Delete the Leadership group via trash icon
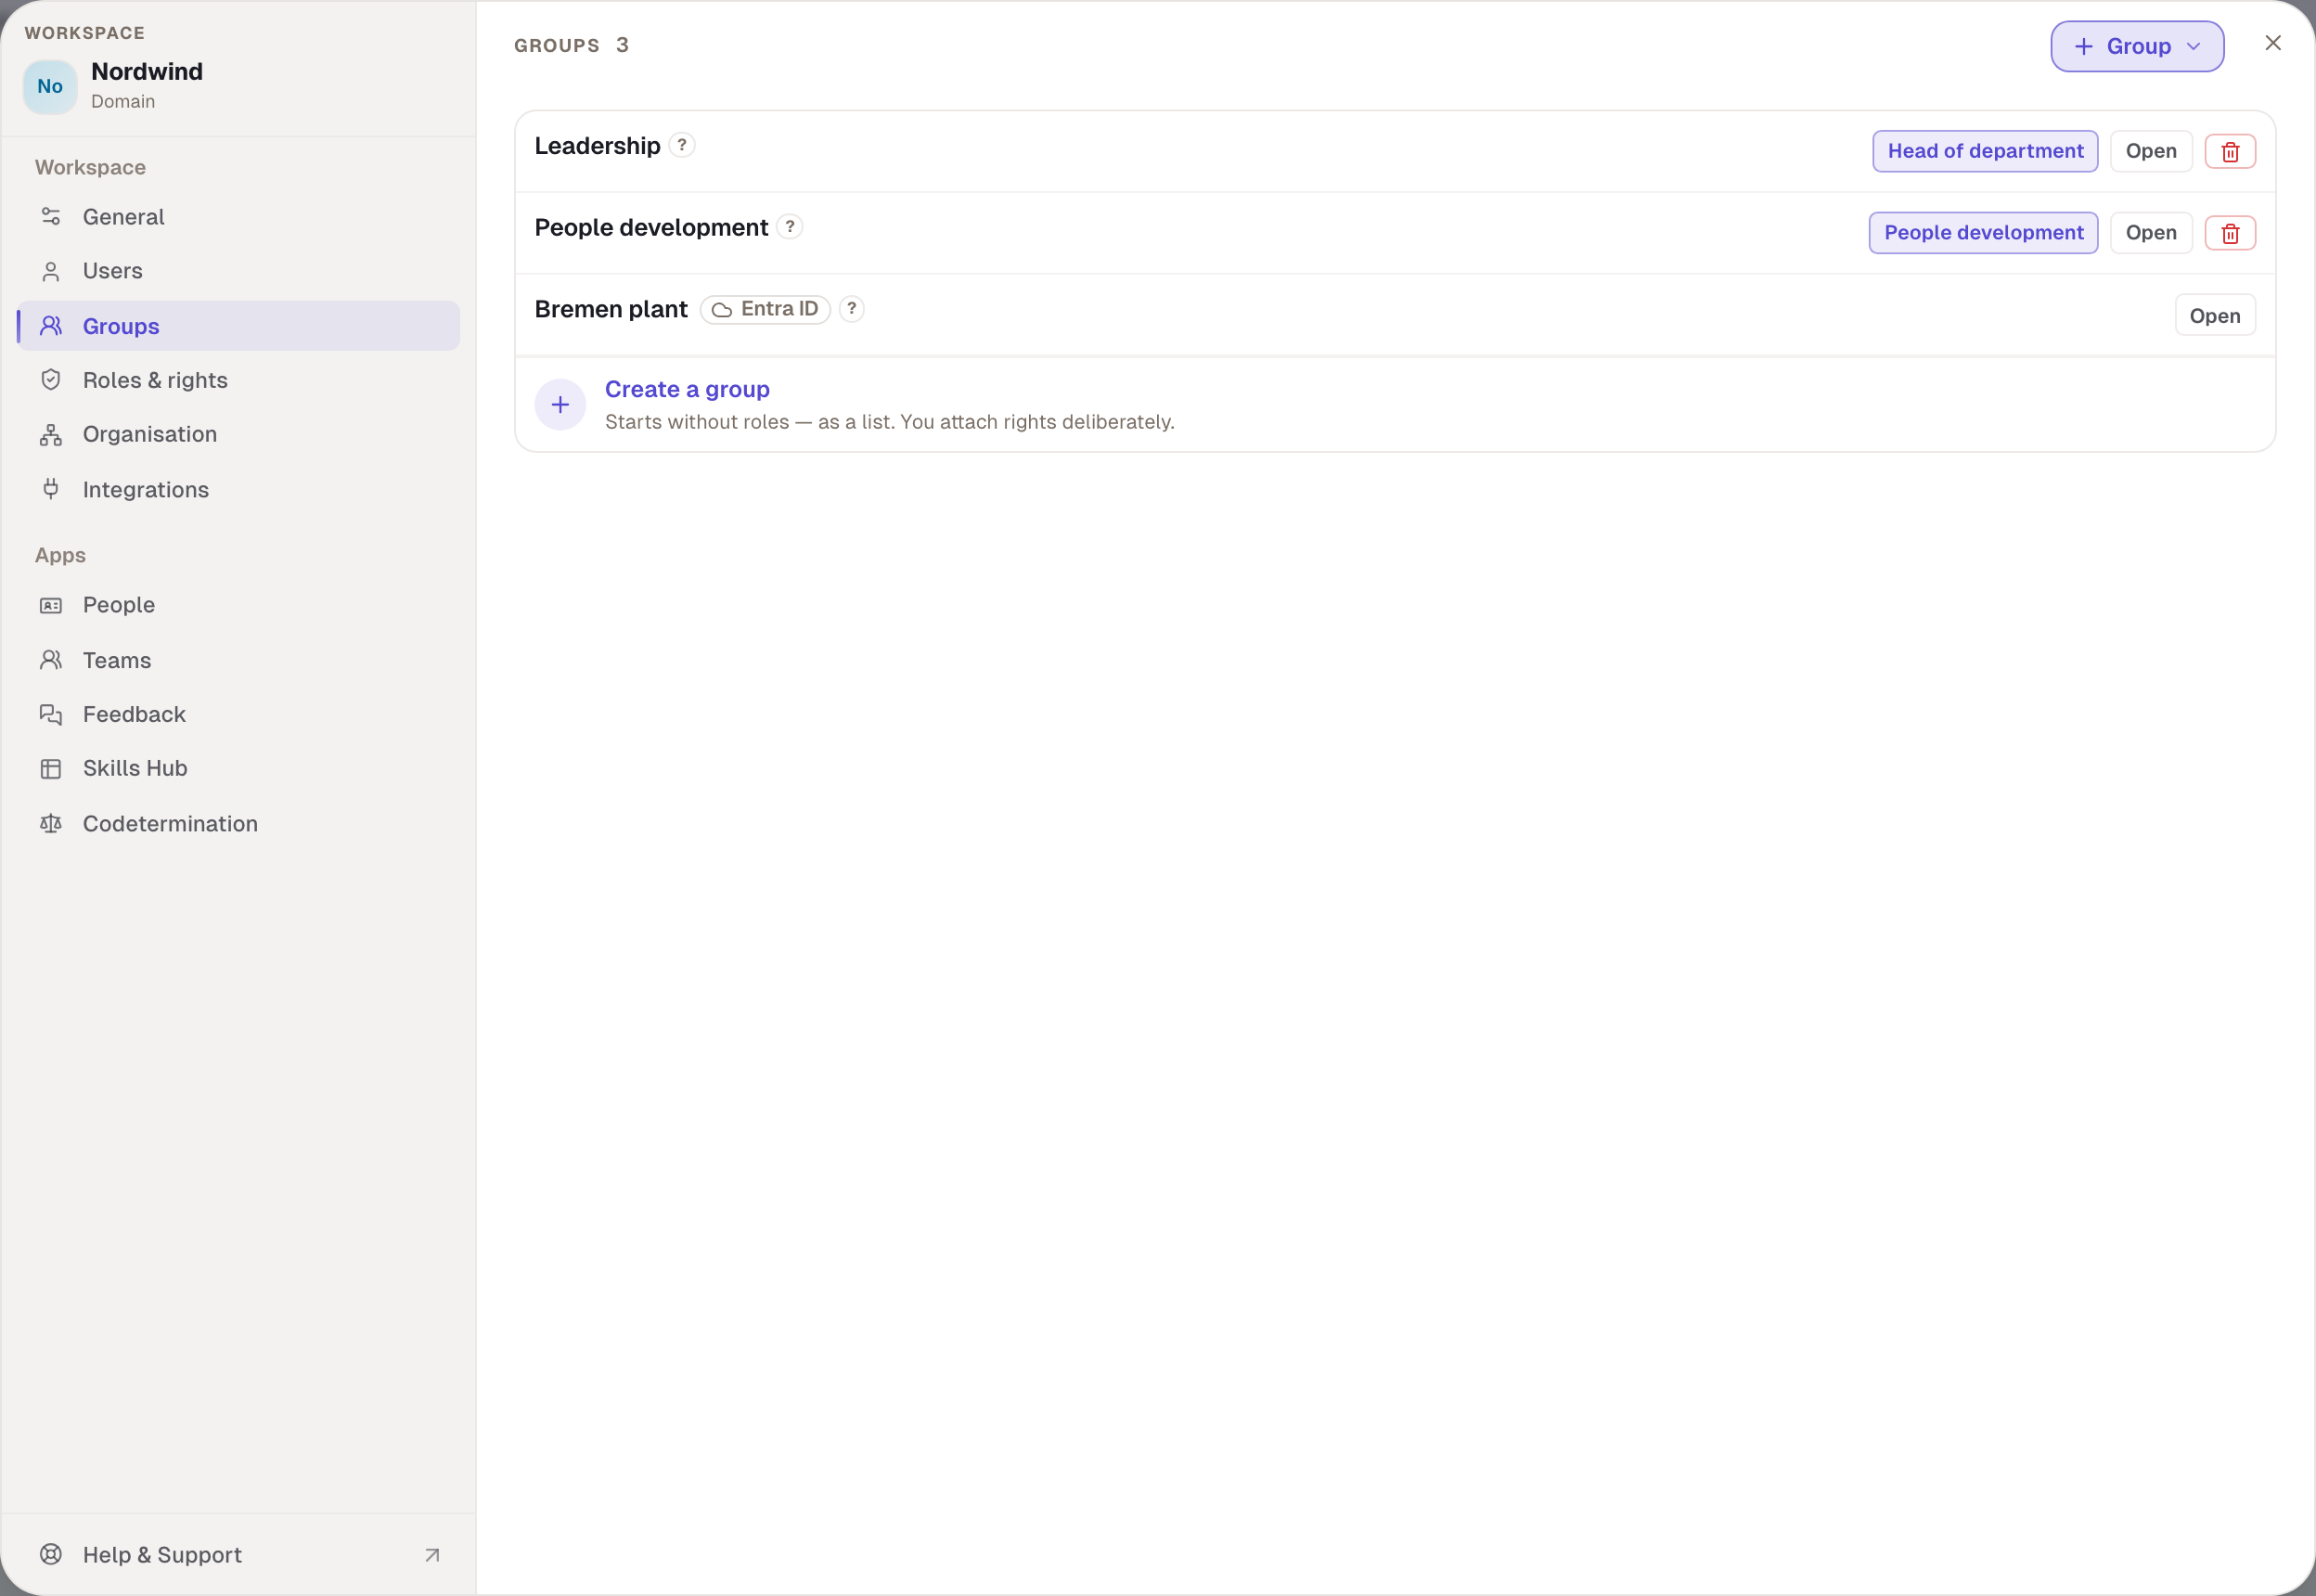2316x1596 pixels. pos(2230,151)
